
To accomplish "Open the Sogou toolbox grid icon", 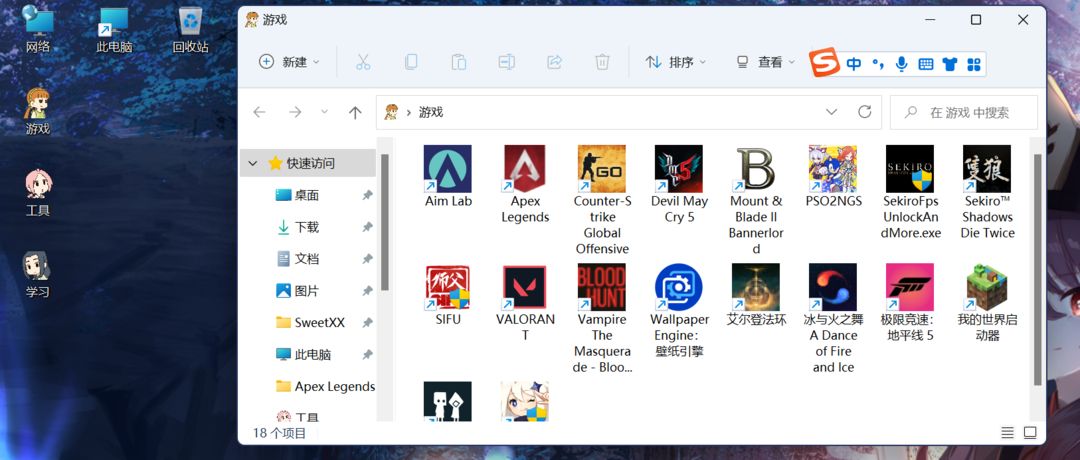I will [x=973, y=64].
